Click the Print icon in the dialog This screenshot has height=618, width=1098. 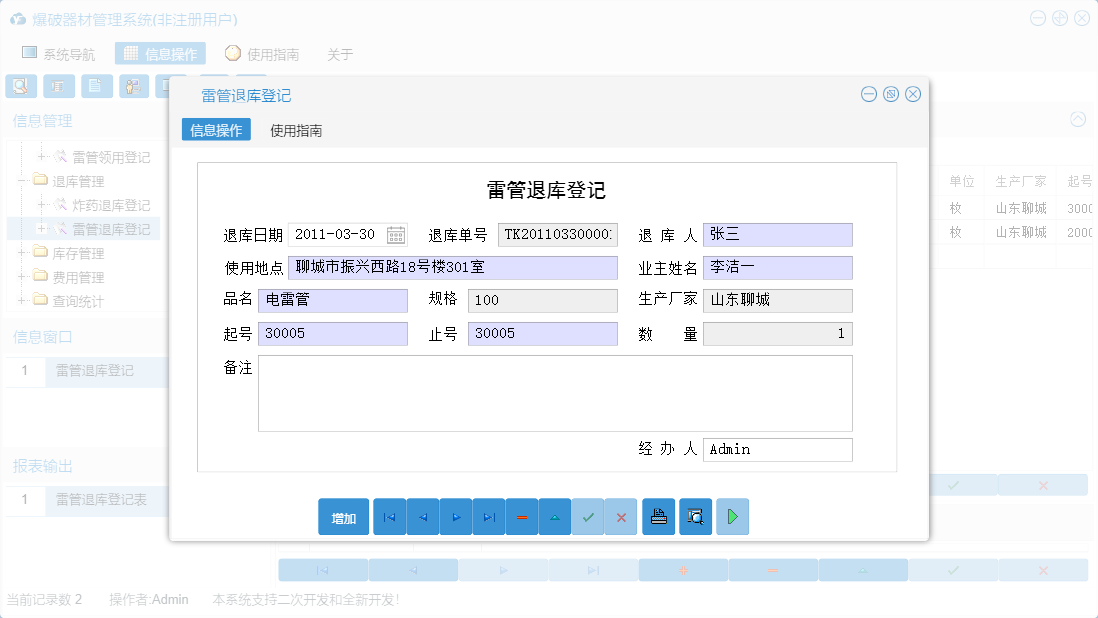click(x=658, y=517)
